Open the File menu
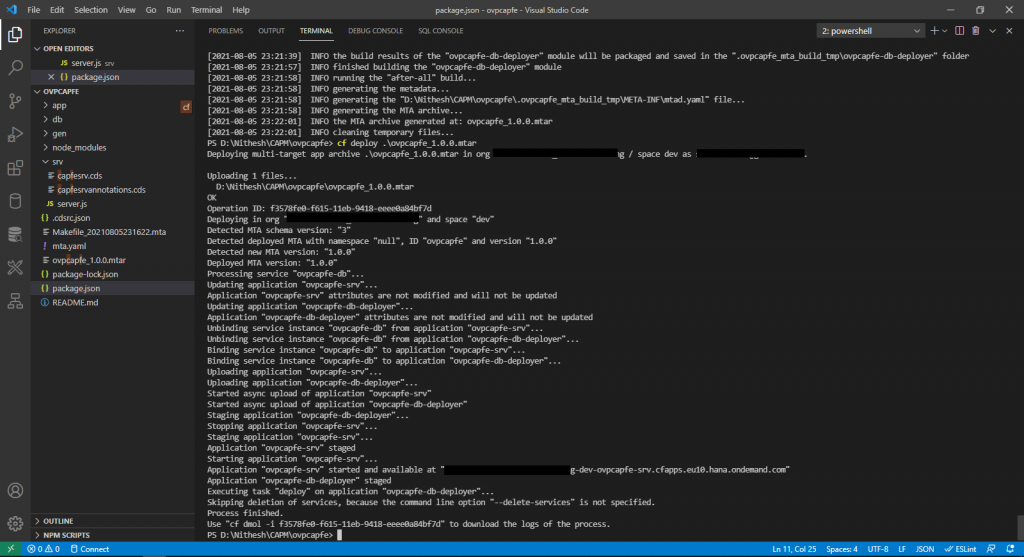The width and height of the screenshot is (1024, 557). [x=33, y=10]
